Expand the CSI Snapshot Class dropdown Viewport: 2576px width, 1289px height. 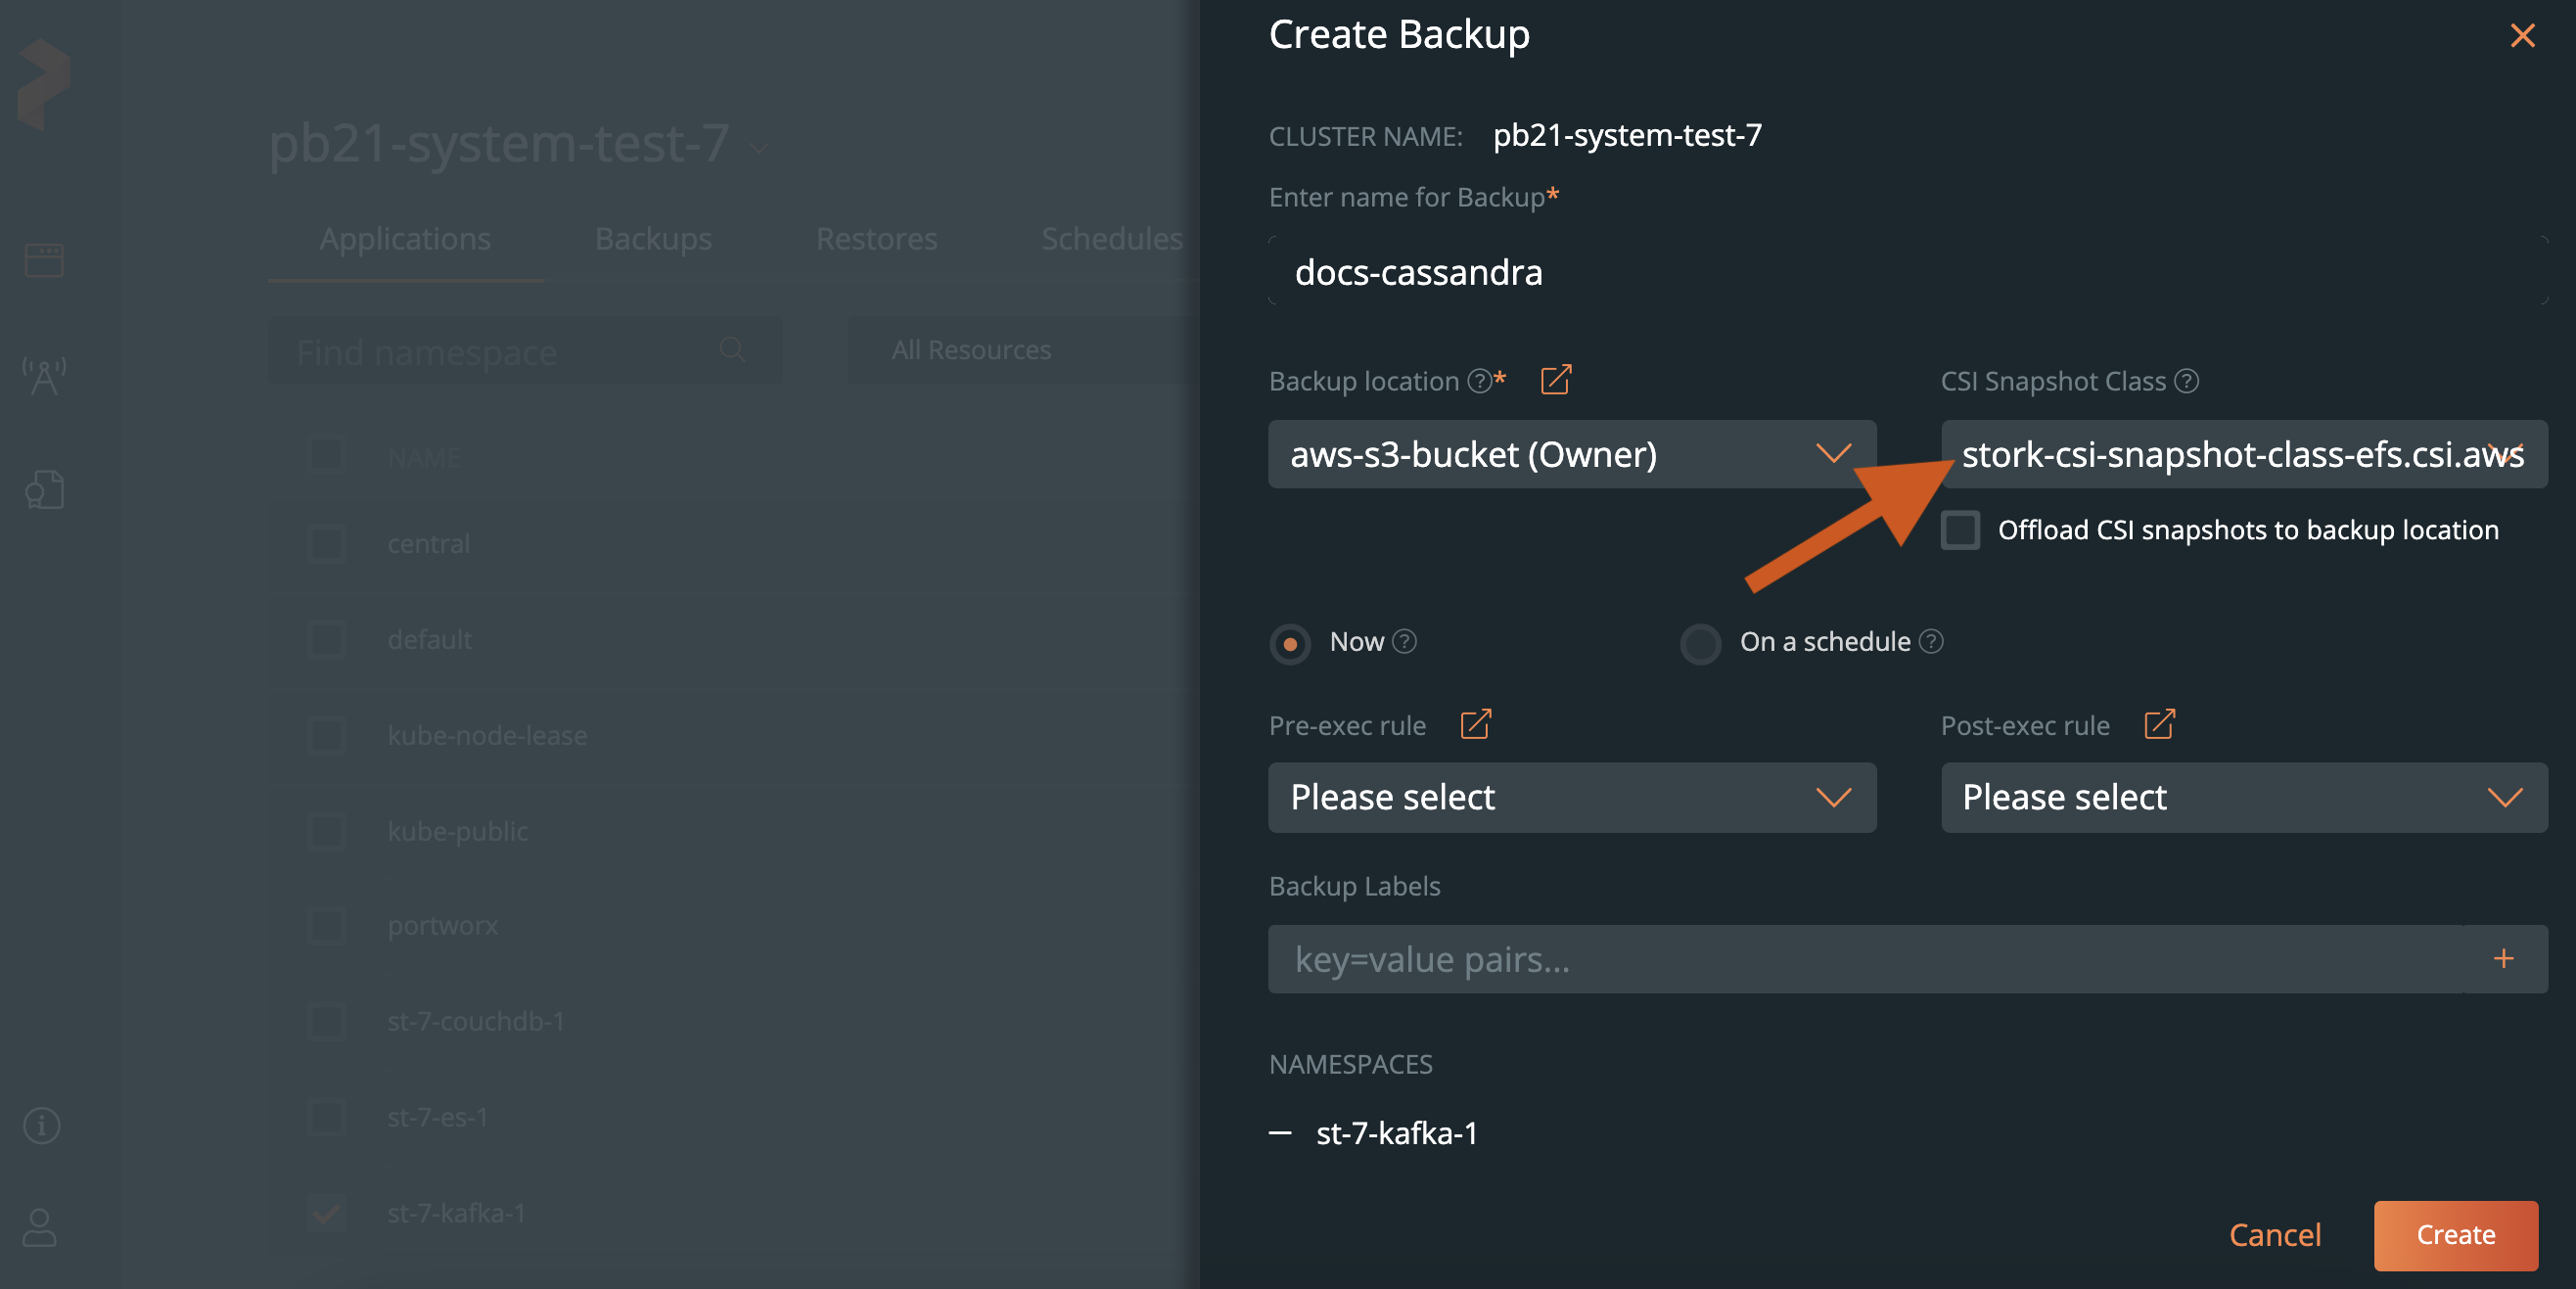point(2243,454)
